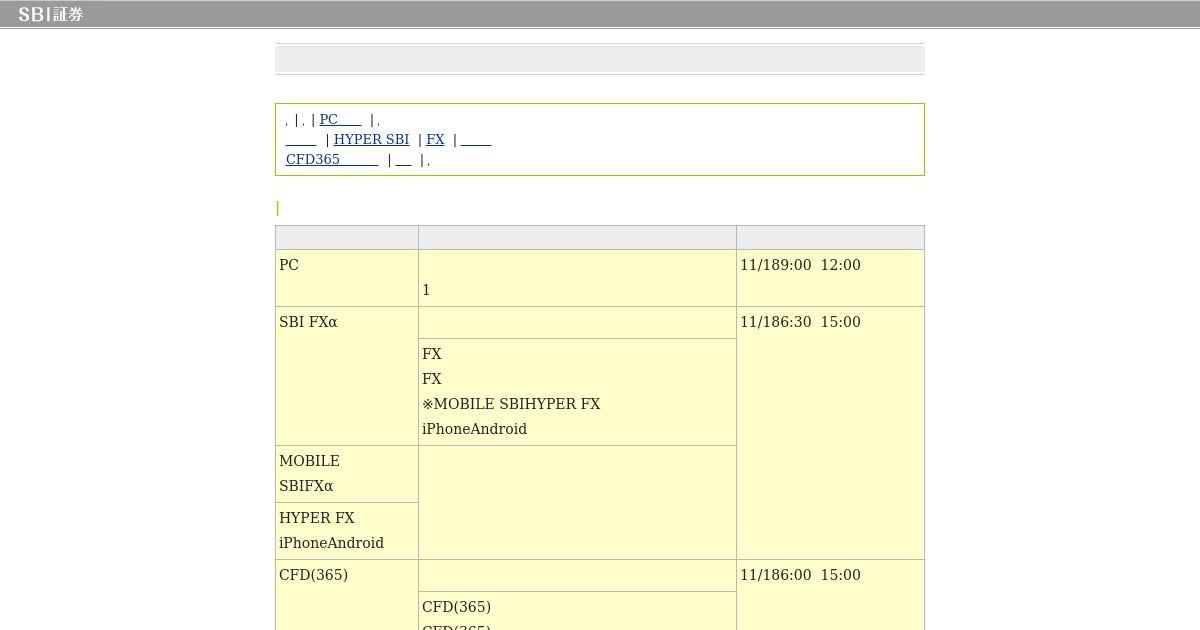The width and height of the screenshot is (1200, 630).
Task: Select the 11/189:00 12:00 time cell
Action: pos(830,278)
